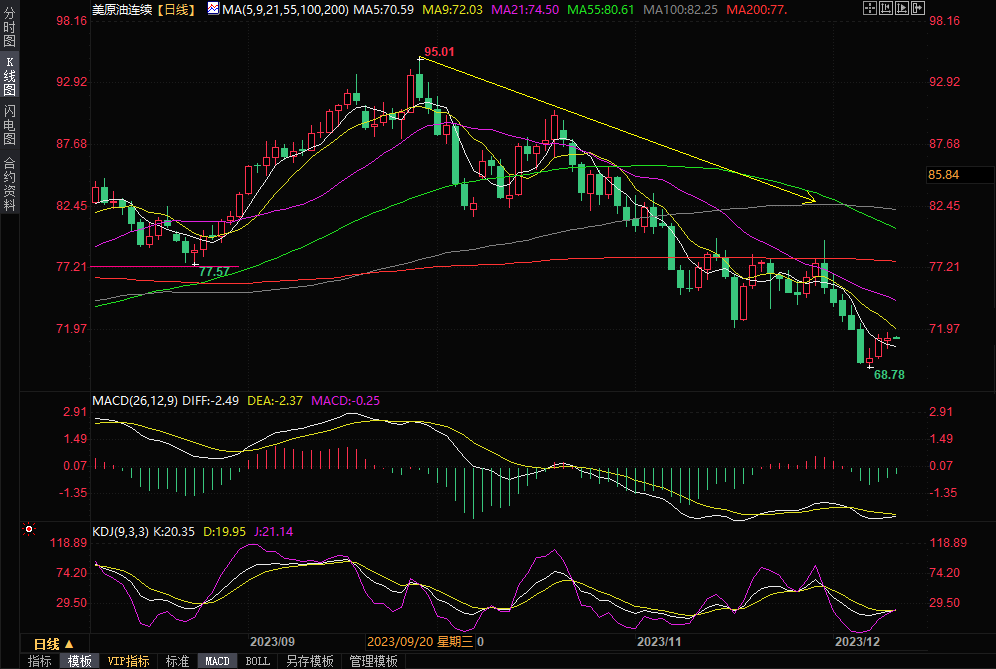Click the MA(5,9,21,55,100,200) parameters label

tap(285, 9)
